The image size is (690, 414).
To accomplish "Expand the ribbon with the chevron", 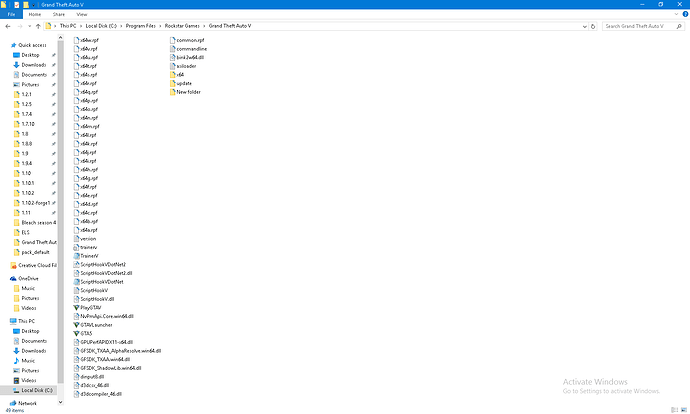I will coord(676,15).
